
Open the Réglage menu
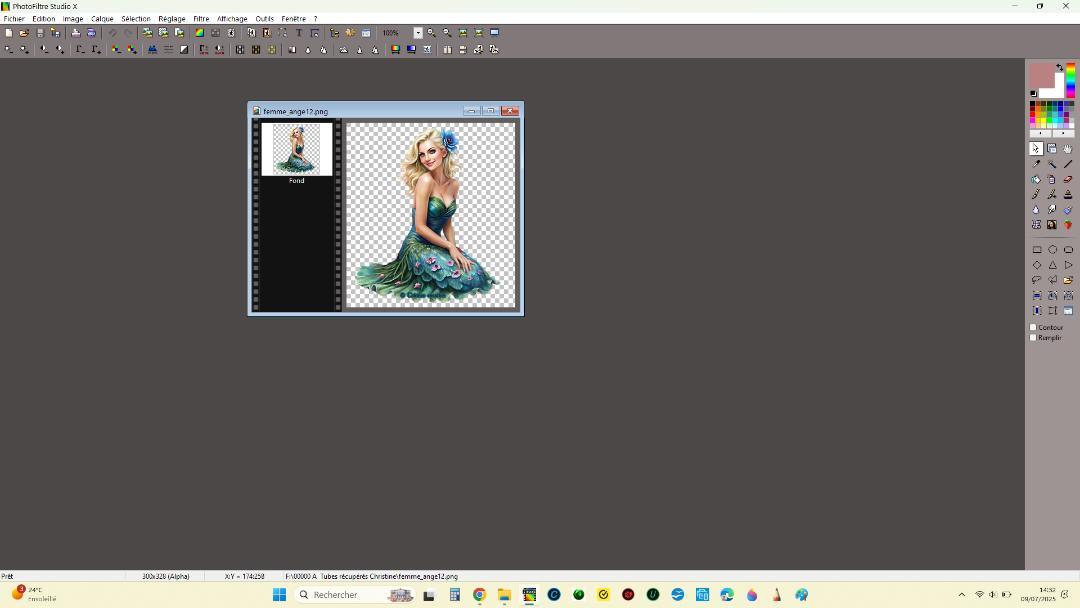(x=171, y=19)
